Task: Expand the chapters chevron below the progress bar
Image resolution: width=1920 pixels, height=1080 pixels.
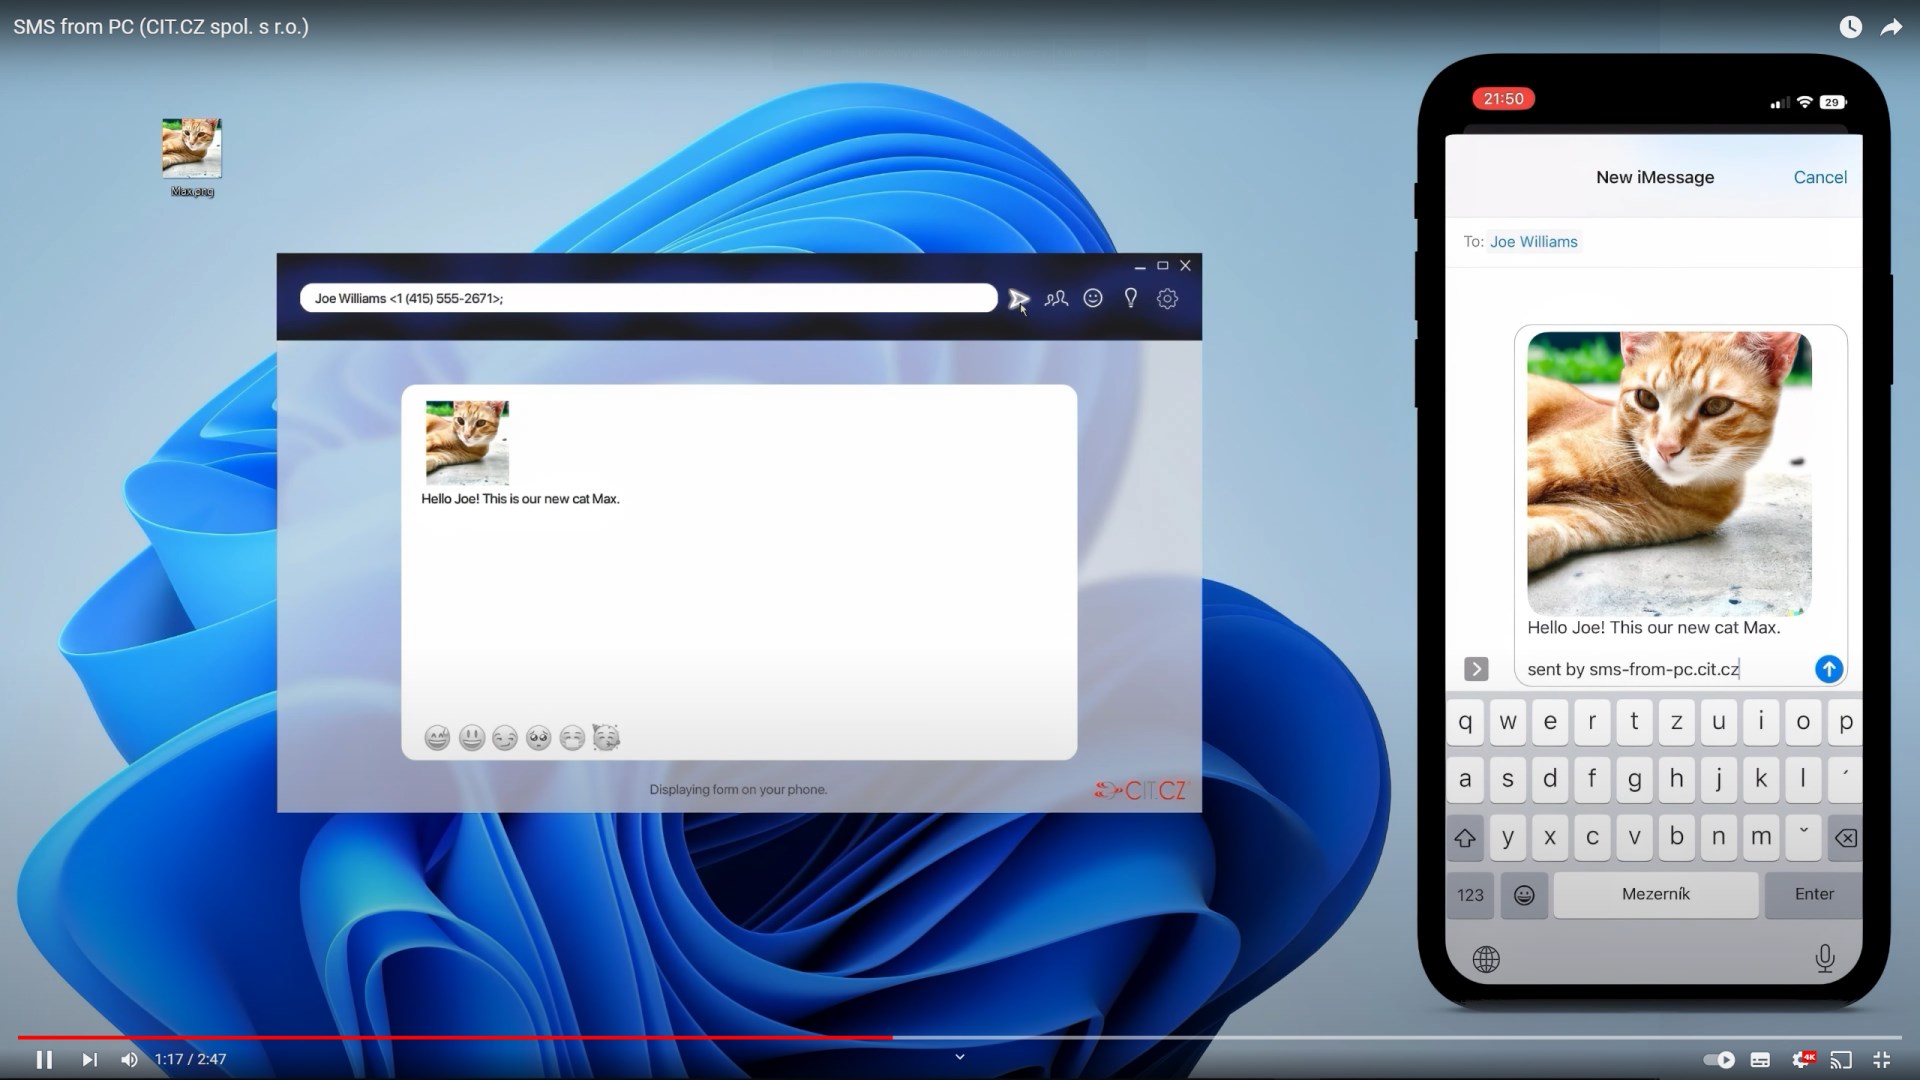Action: pyautogui.click(x=960, y=1057)
